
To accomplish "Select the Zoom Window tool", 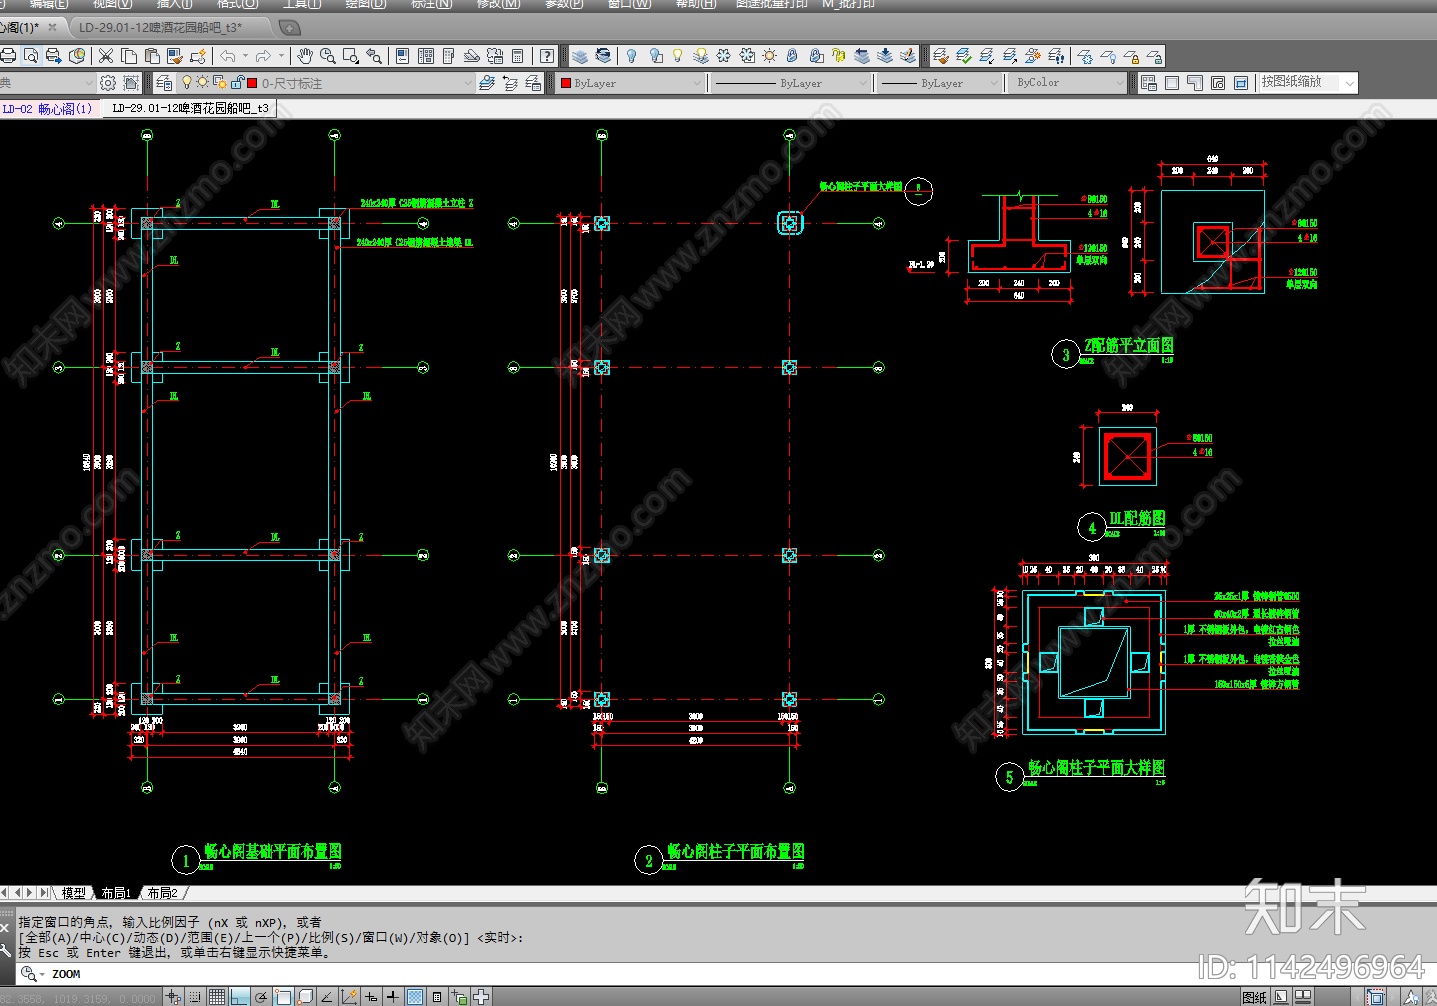I will (350, 56).
